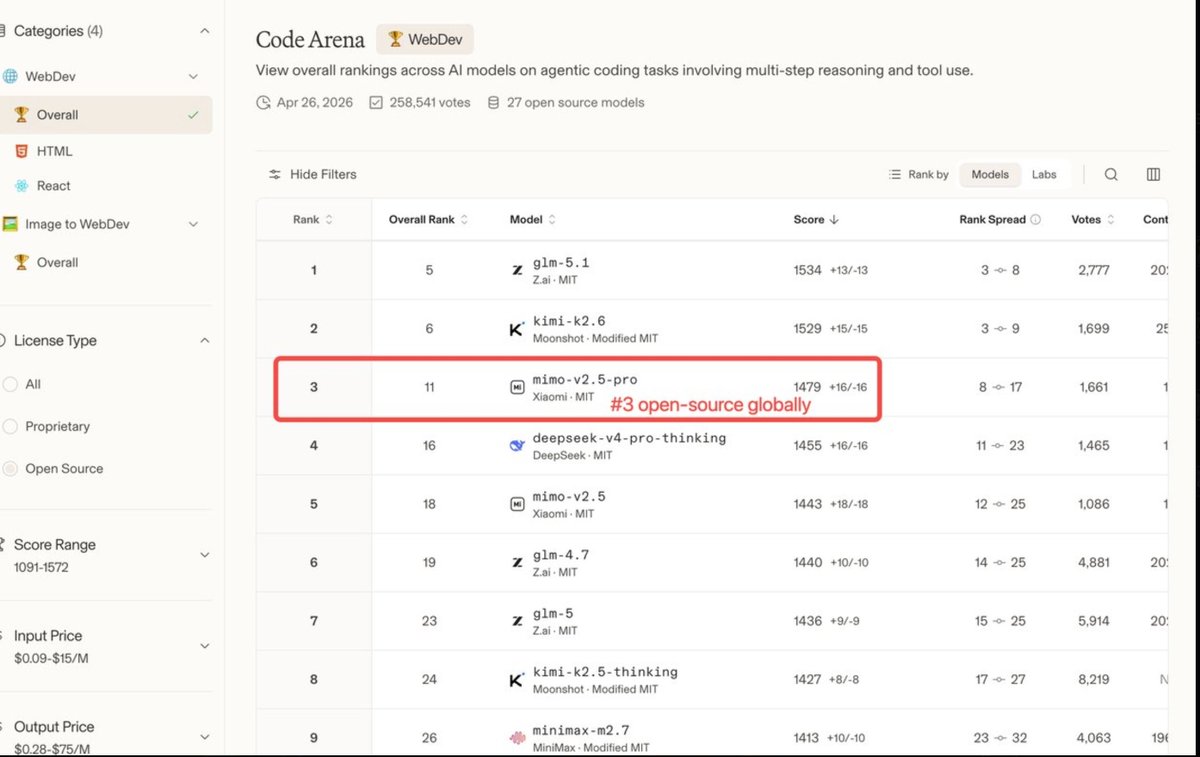Click the filter sliders icon beside Hide Filters

click(x=275, y=174)
